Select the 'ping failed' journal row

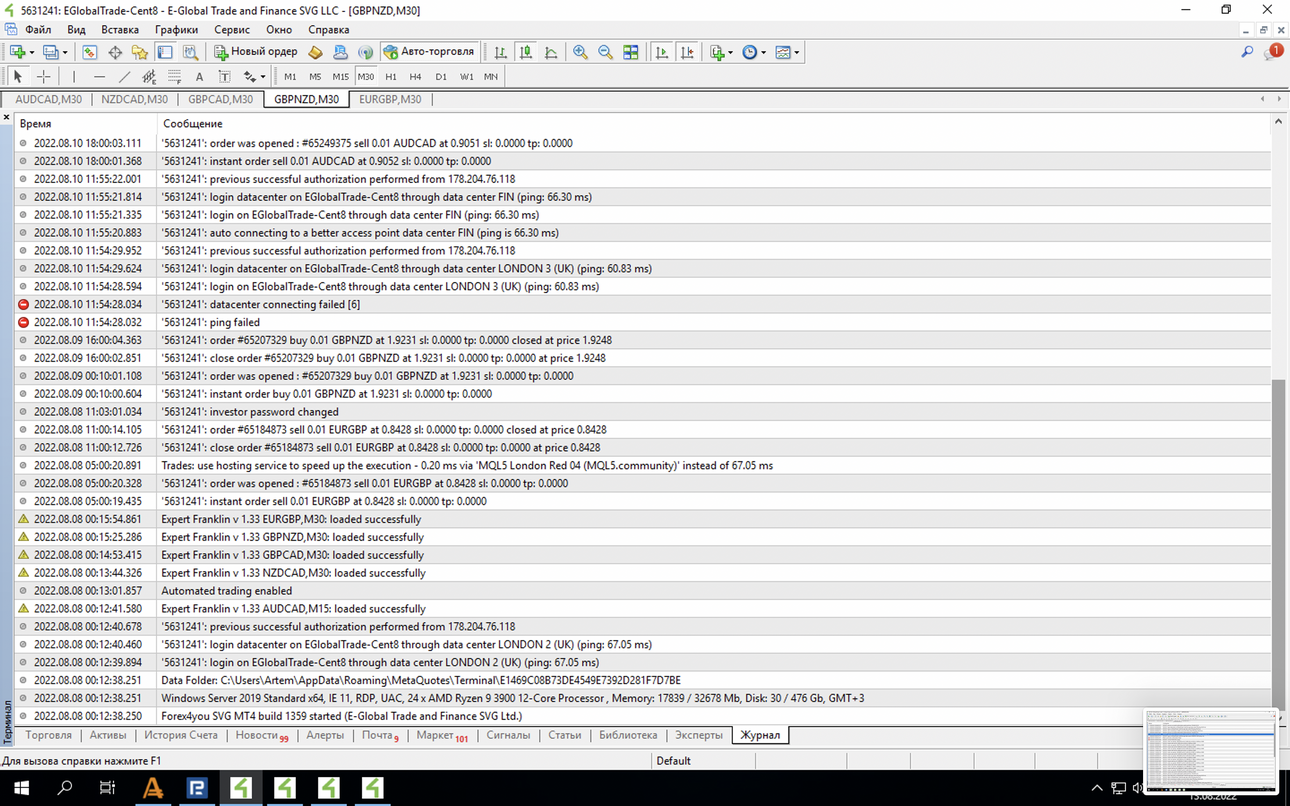click(x=643, y=322)
